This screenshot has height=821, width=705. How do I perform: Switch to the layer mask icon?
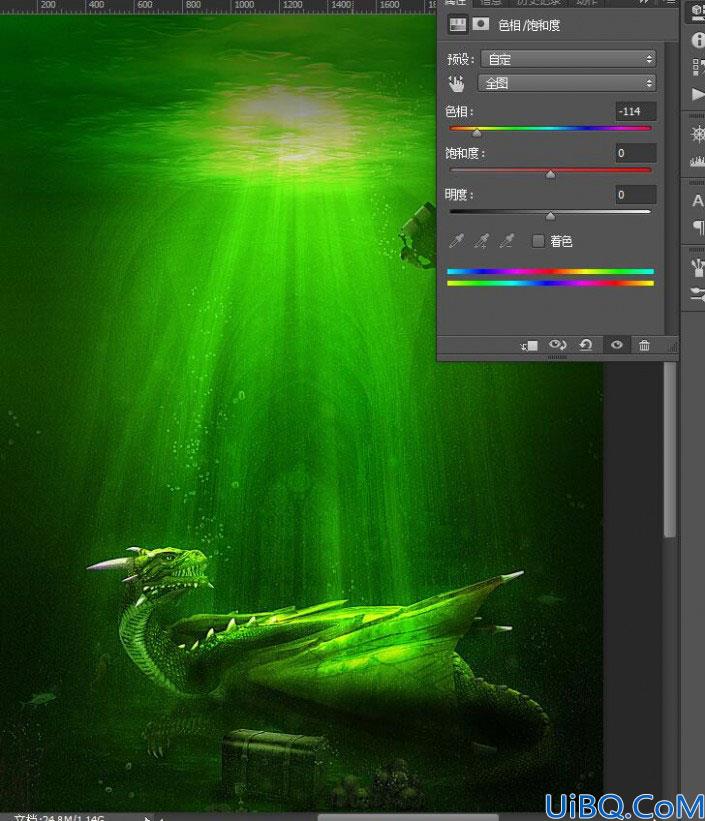pyautogui.click(x=481, y=24)
